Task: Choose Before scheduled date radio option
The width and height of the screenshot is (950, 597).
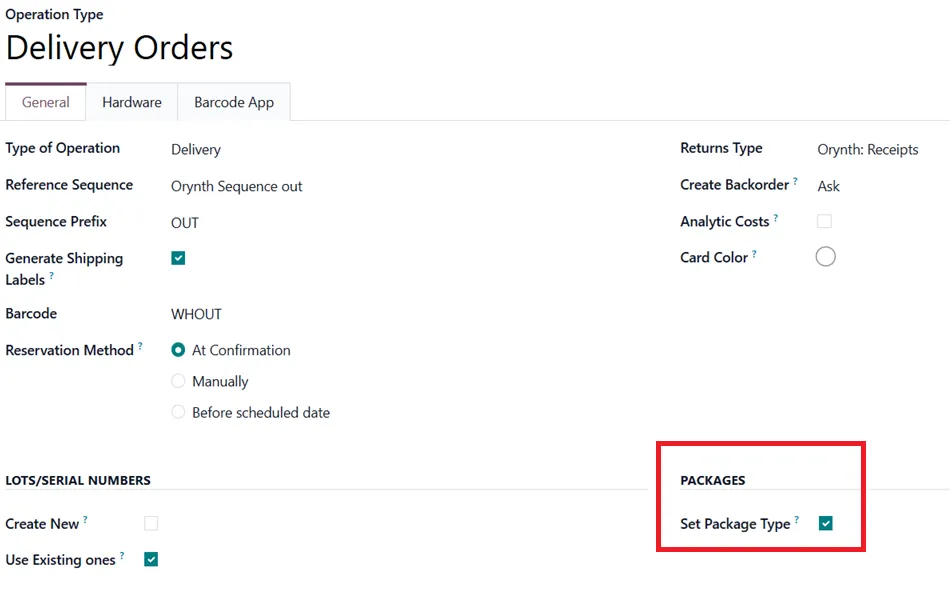Action: [x=251, y=413]
